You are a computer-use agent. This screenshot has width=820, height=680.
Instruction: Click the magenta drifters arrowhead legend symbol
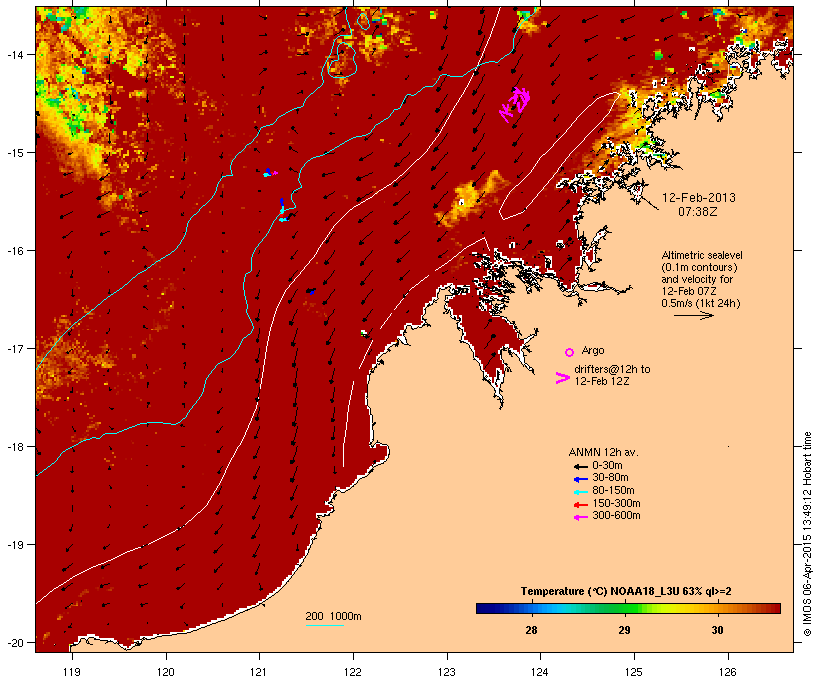tap(562, 378)
